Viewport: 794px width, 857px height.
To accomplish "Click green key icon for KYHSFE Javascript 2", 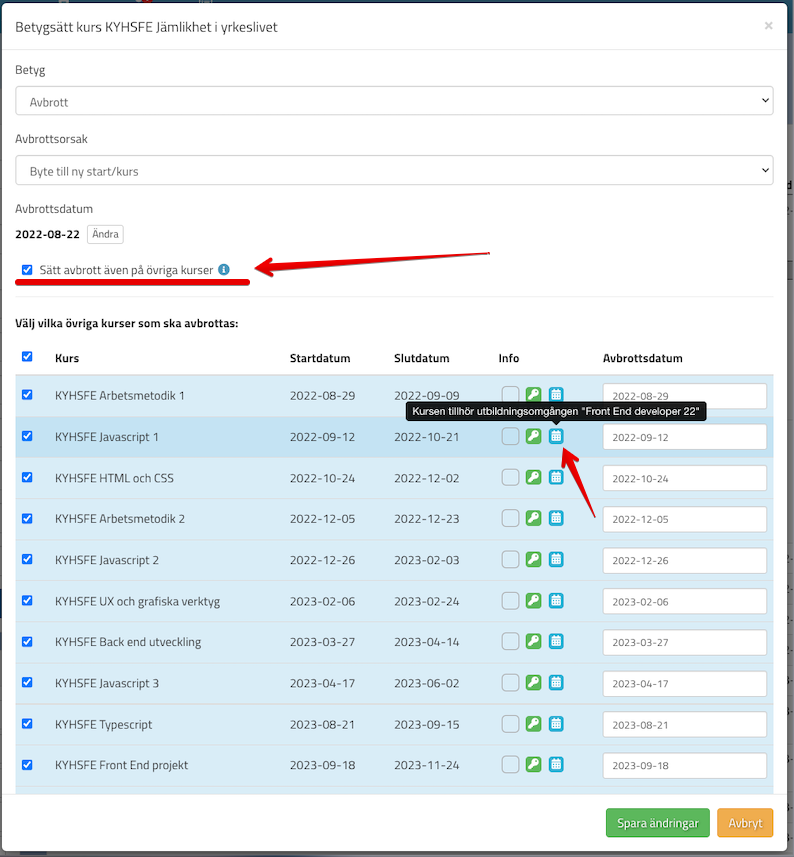I will click(x=533, y=559).
